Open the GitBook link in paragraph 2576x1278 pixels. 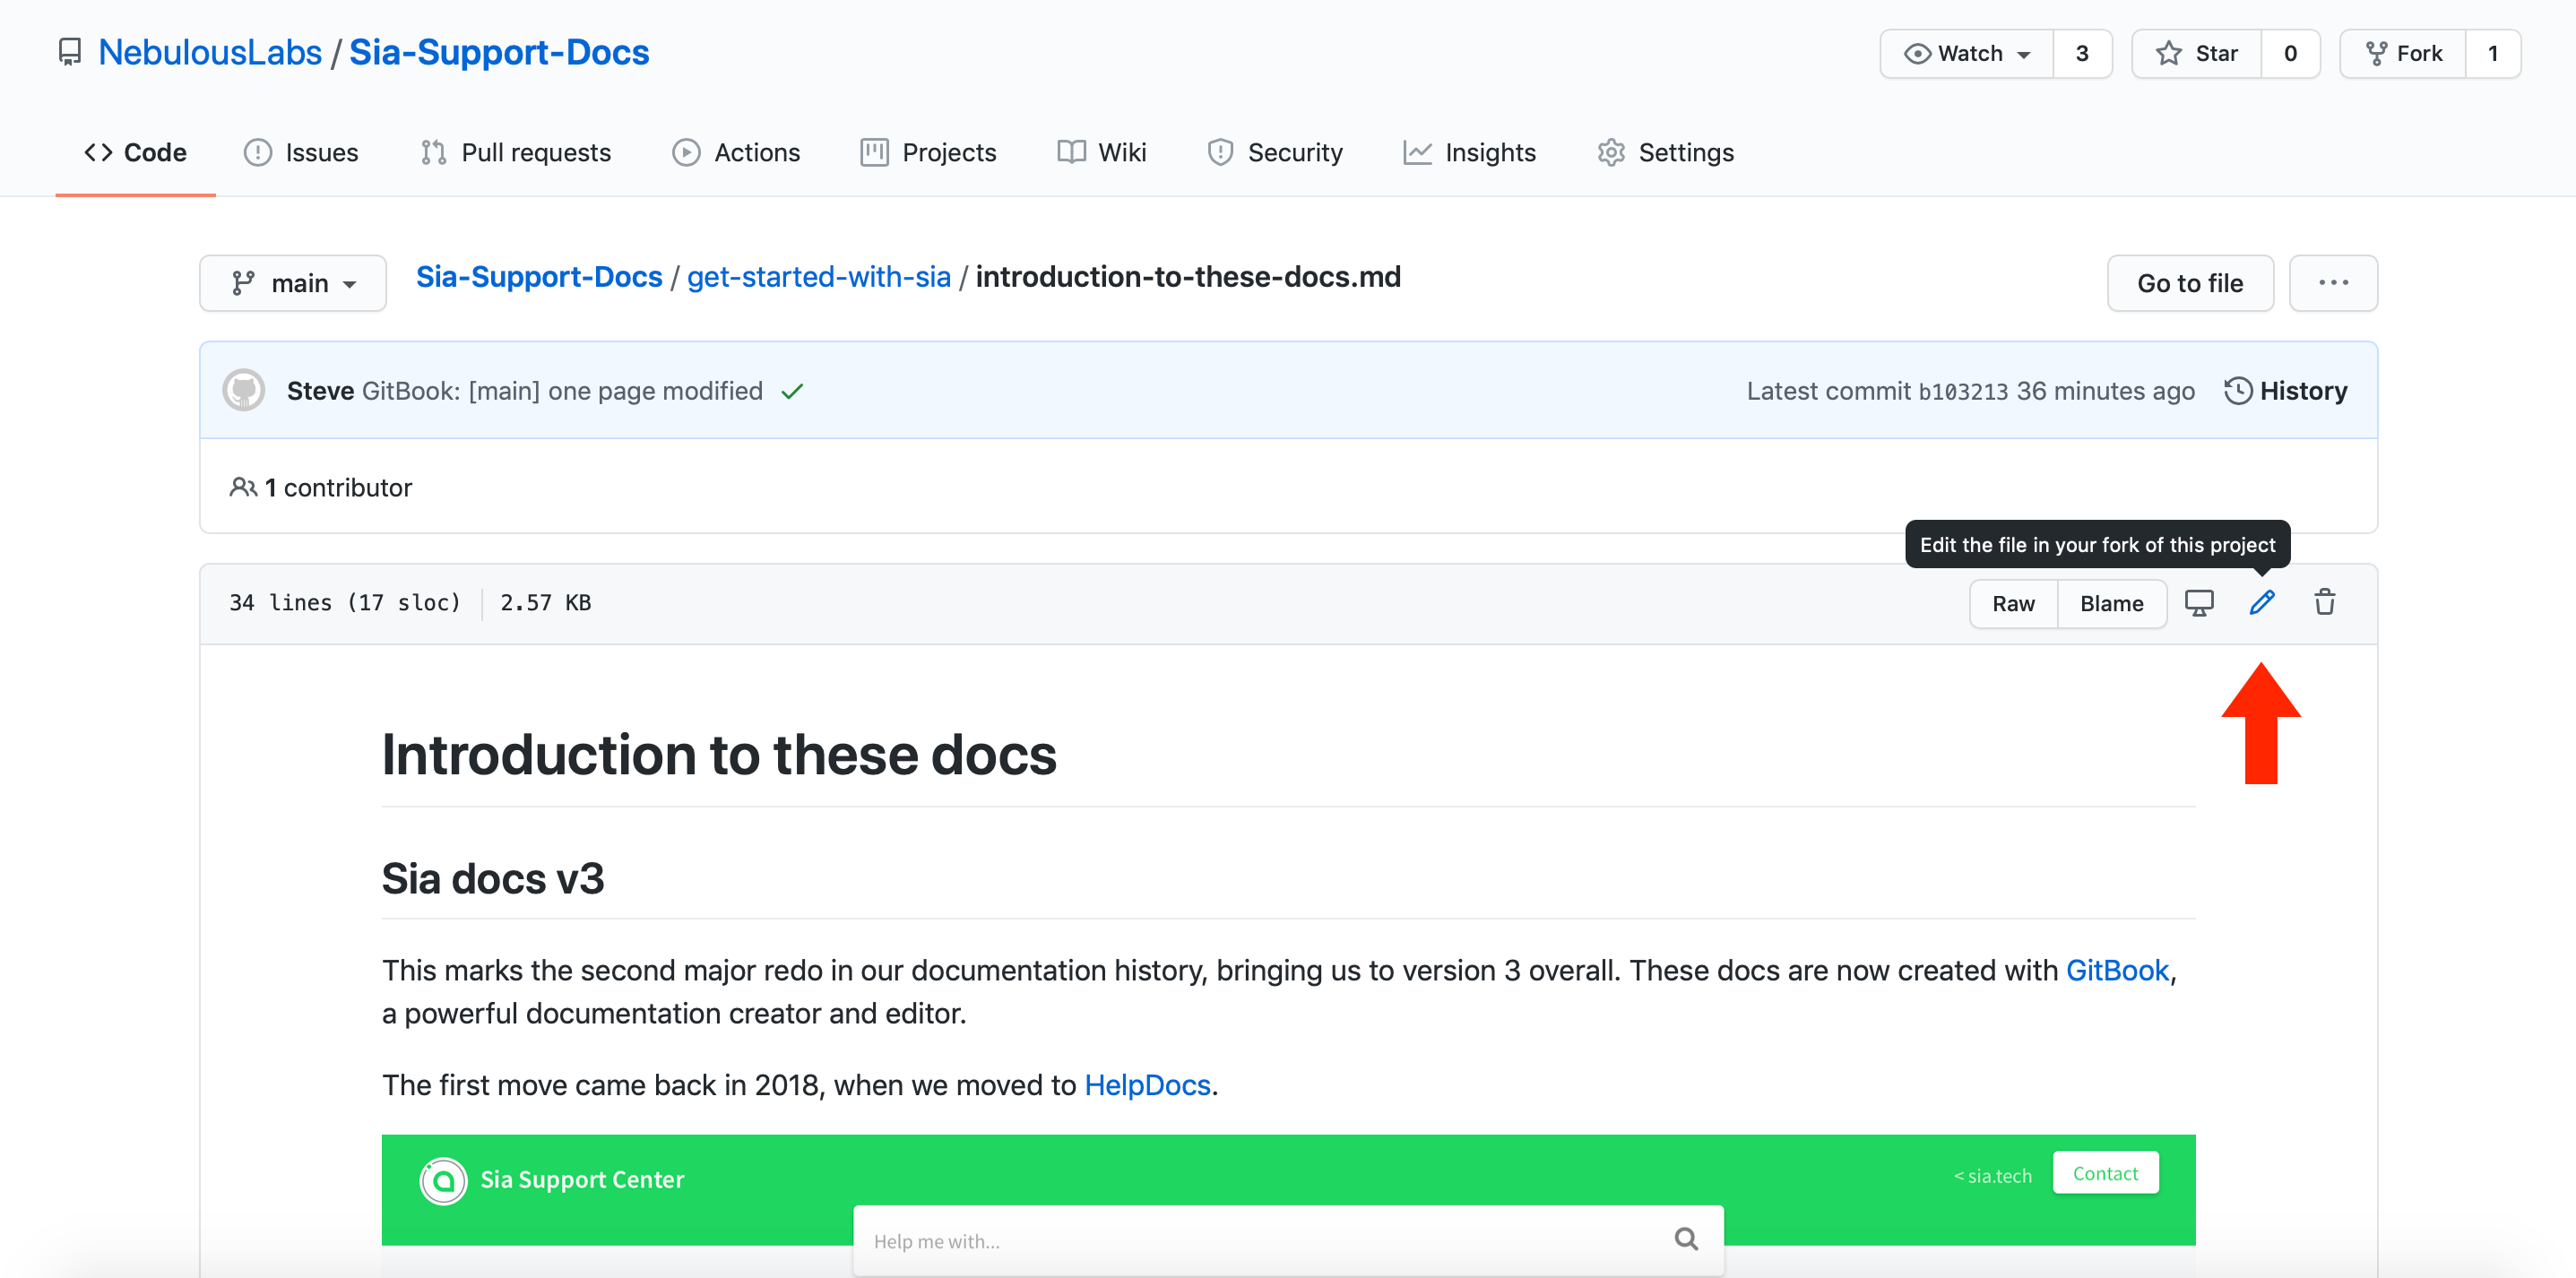[x=2117, y=970]
